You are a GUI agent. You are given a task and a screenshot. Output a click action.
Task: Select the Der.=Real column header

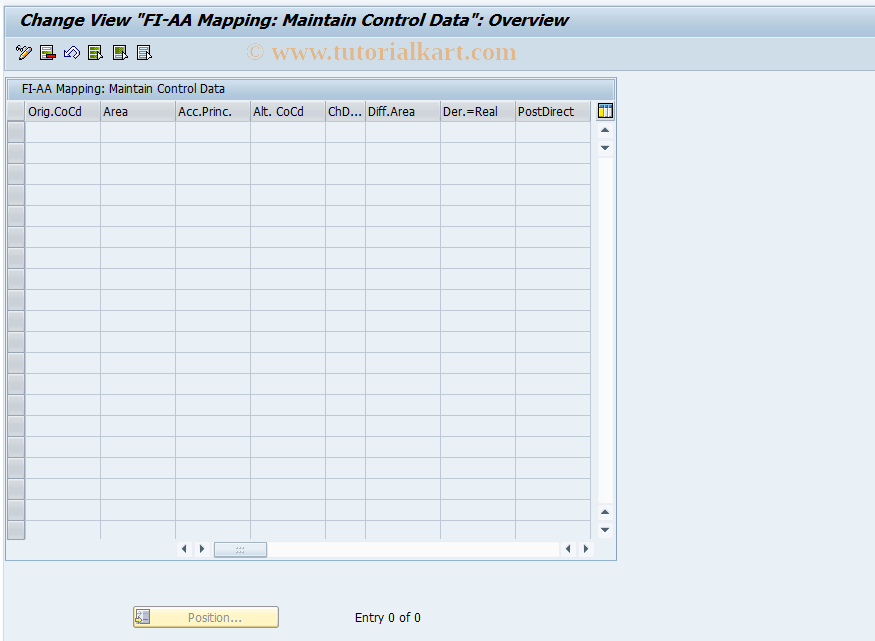(478, 112)
